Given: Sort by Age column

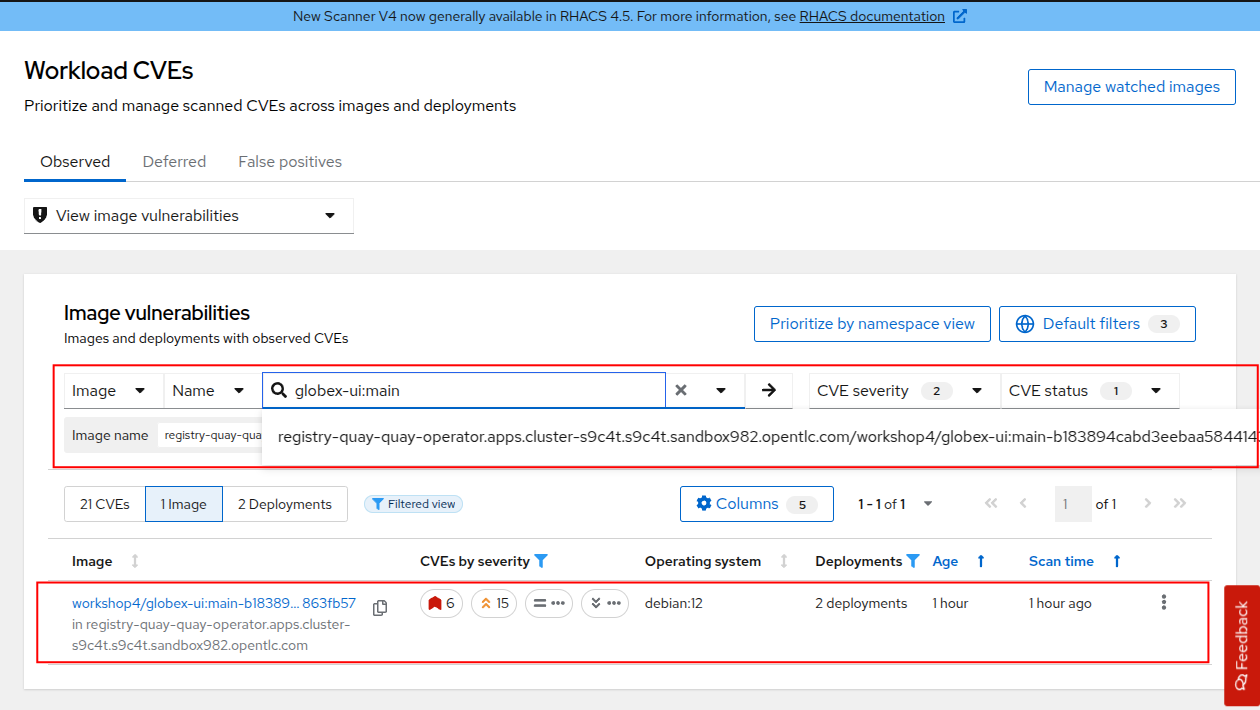Looking at the screenshot, I should coord(959,561).
